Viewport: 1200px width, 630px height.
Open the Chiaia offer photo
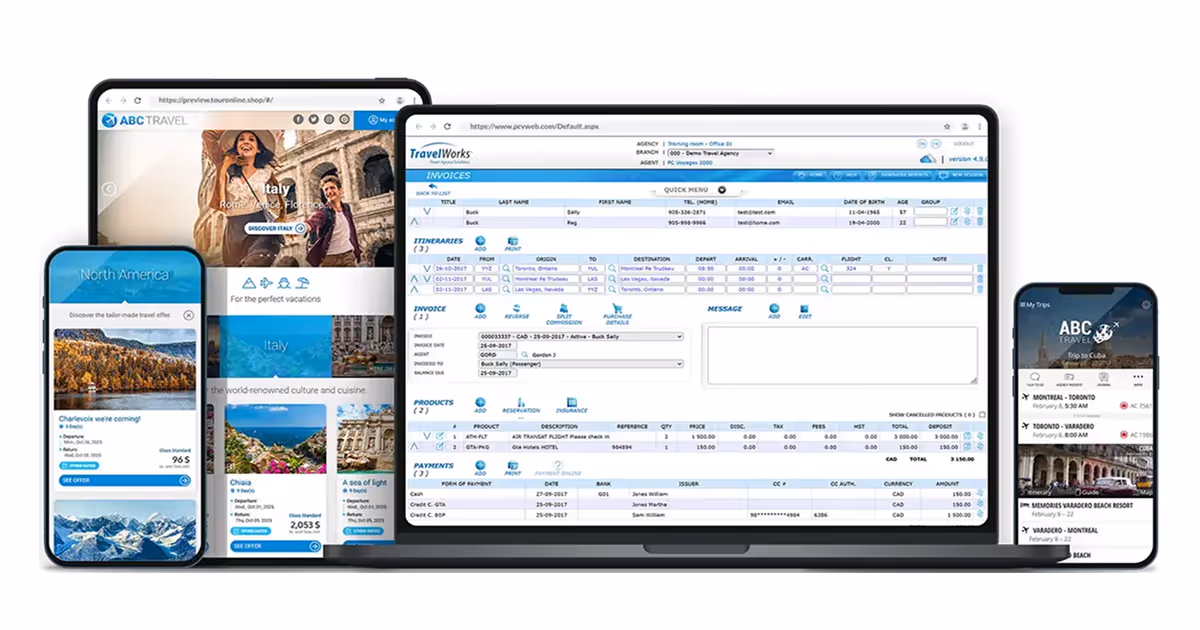[275, 438]
